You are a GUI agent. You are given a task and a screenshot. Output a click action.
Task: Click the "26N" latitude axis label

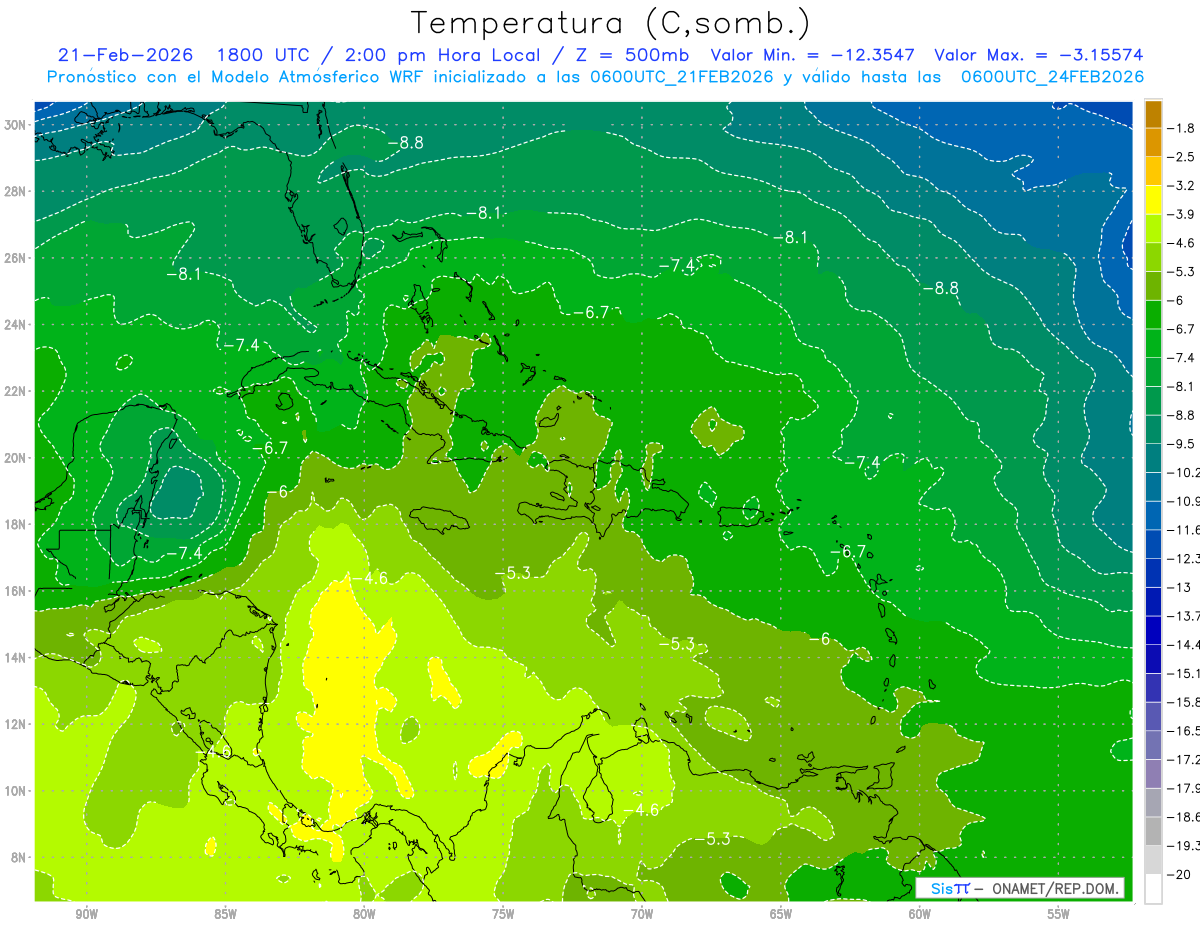(x=16, y=258)
